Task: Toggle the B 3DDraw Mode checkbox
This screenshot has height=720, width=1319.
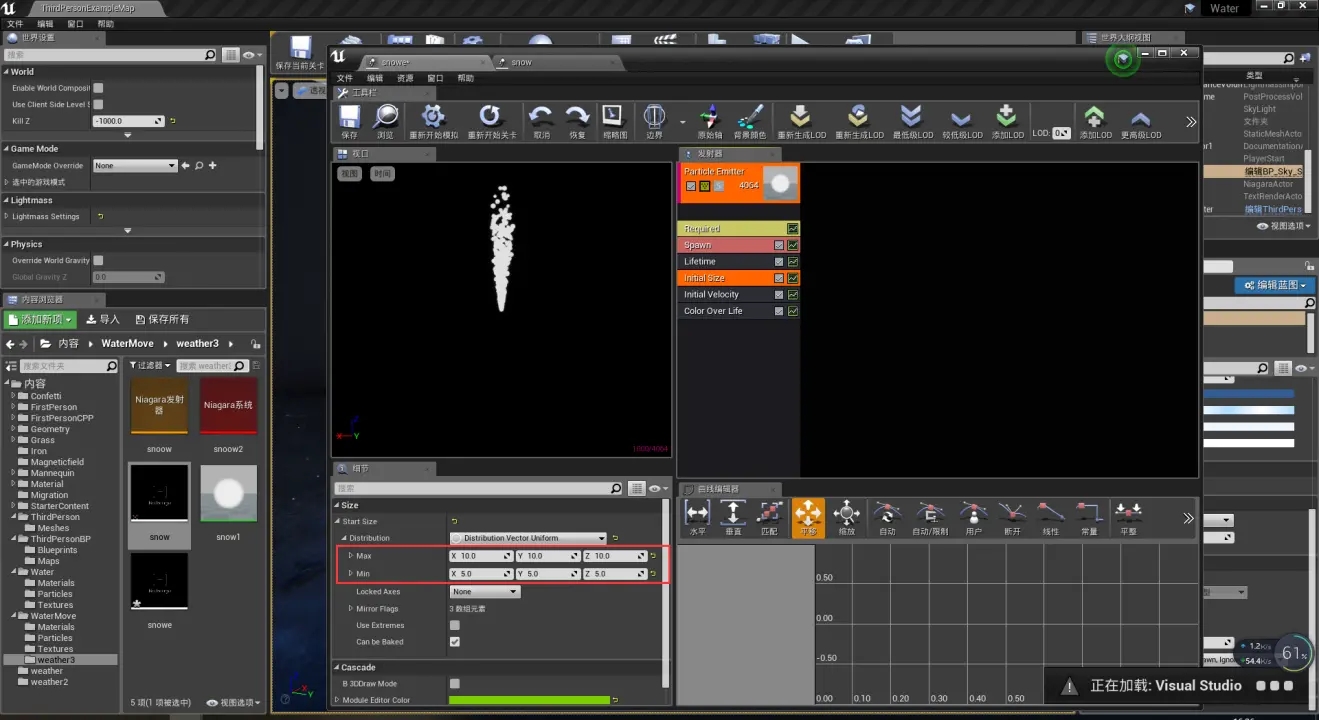Action: 455,684
